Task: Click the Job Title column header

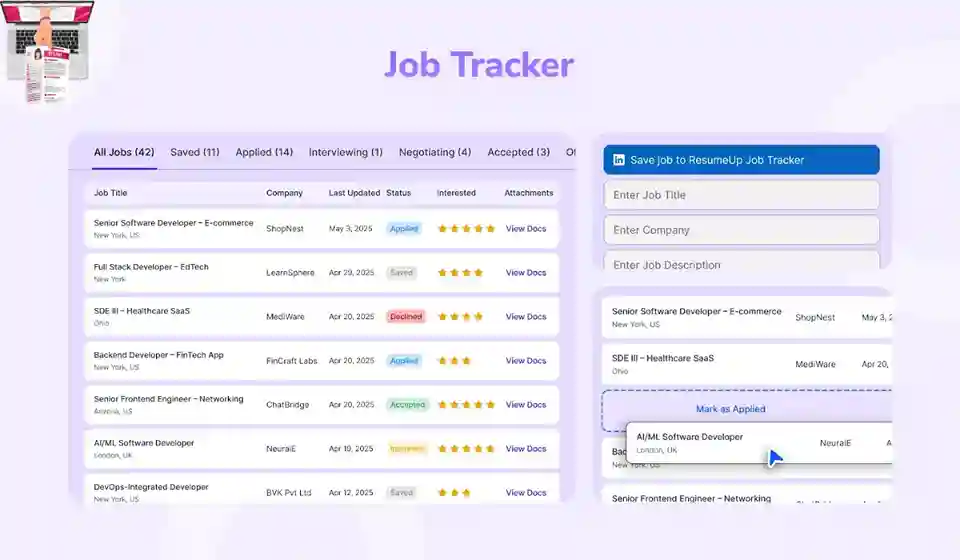Action: 110,193
